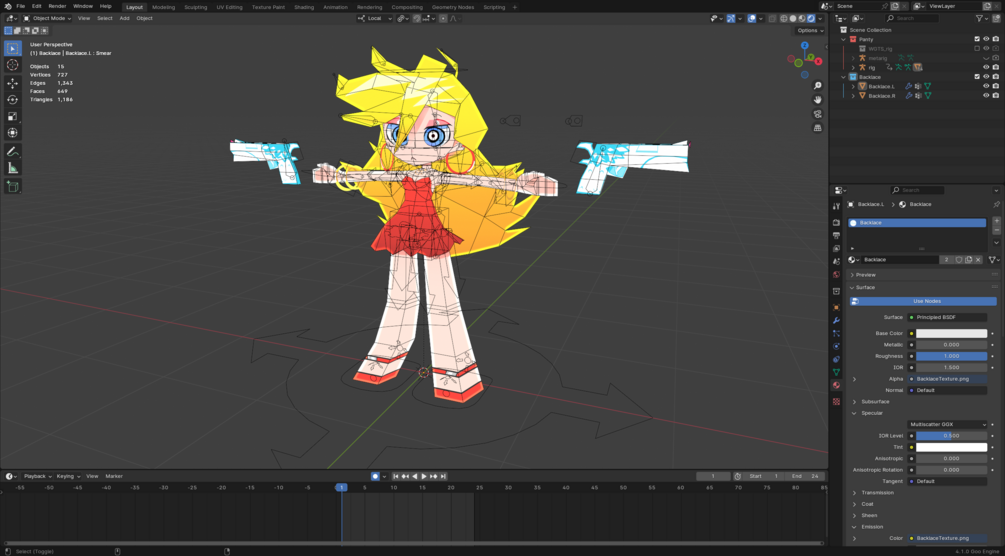Image resolution: width=1005 pixels, height=556 pixels.
Task: Activate the Scale tool
Action: point(12,116)
